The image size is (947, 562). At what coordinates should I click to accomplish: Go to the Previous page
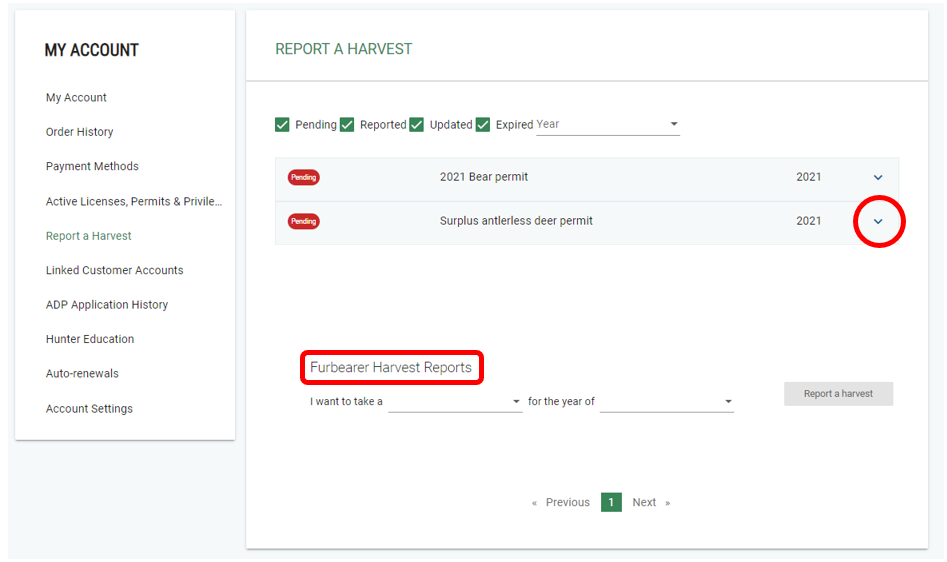[561, 503]
